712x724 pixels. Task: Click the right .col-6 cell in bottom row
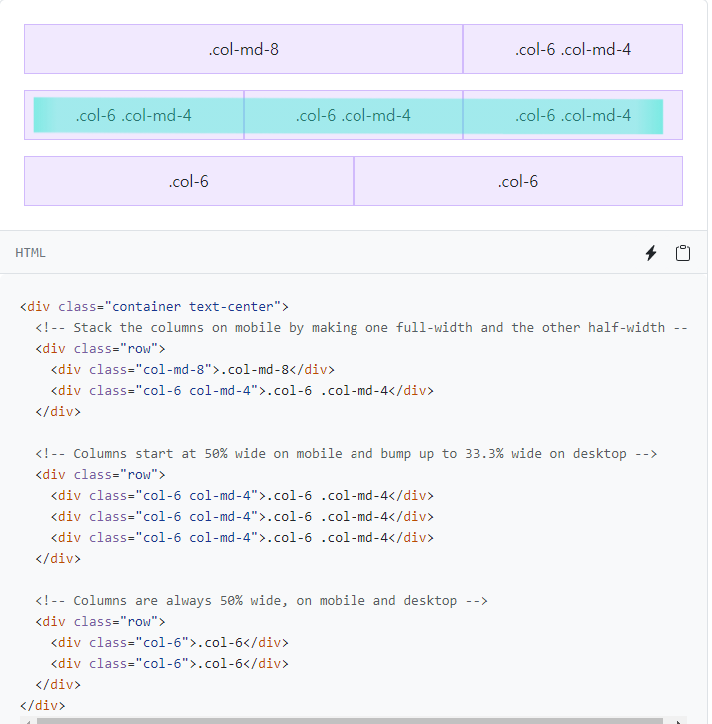click(518, 181)
